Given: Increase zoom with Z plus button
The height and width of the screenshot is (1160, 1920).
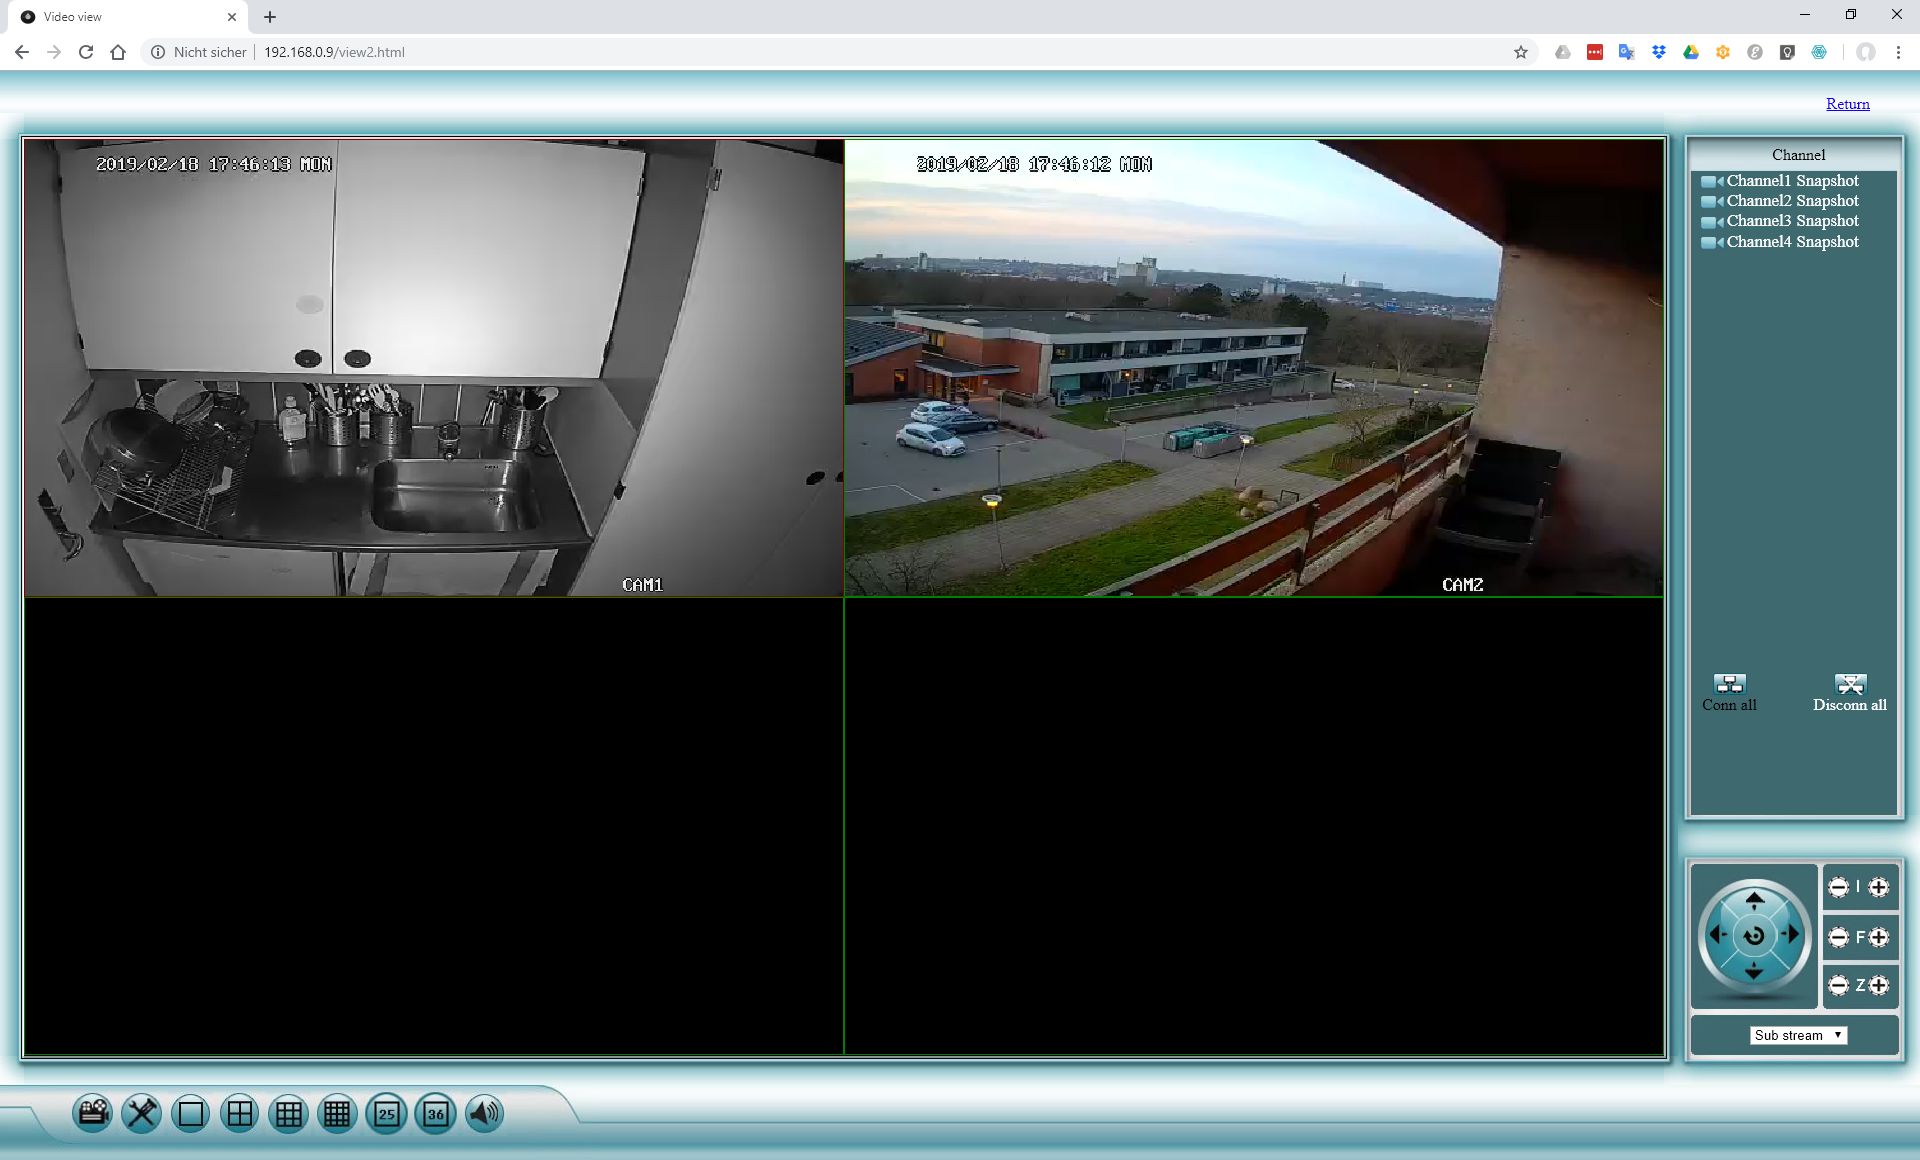Looking at the screenshot, I should (1879, 985).
